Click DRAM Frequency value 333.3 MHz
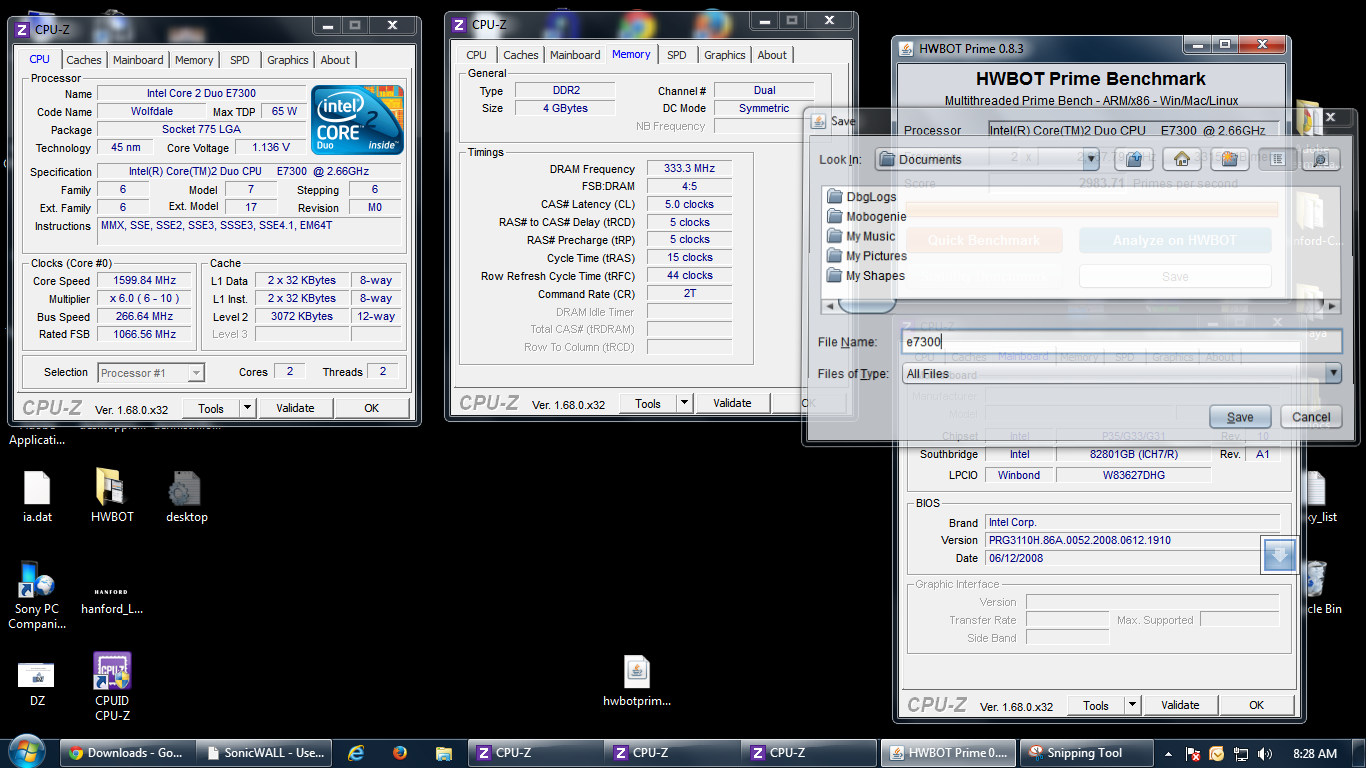The image size is (1366, 768). 689,168
